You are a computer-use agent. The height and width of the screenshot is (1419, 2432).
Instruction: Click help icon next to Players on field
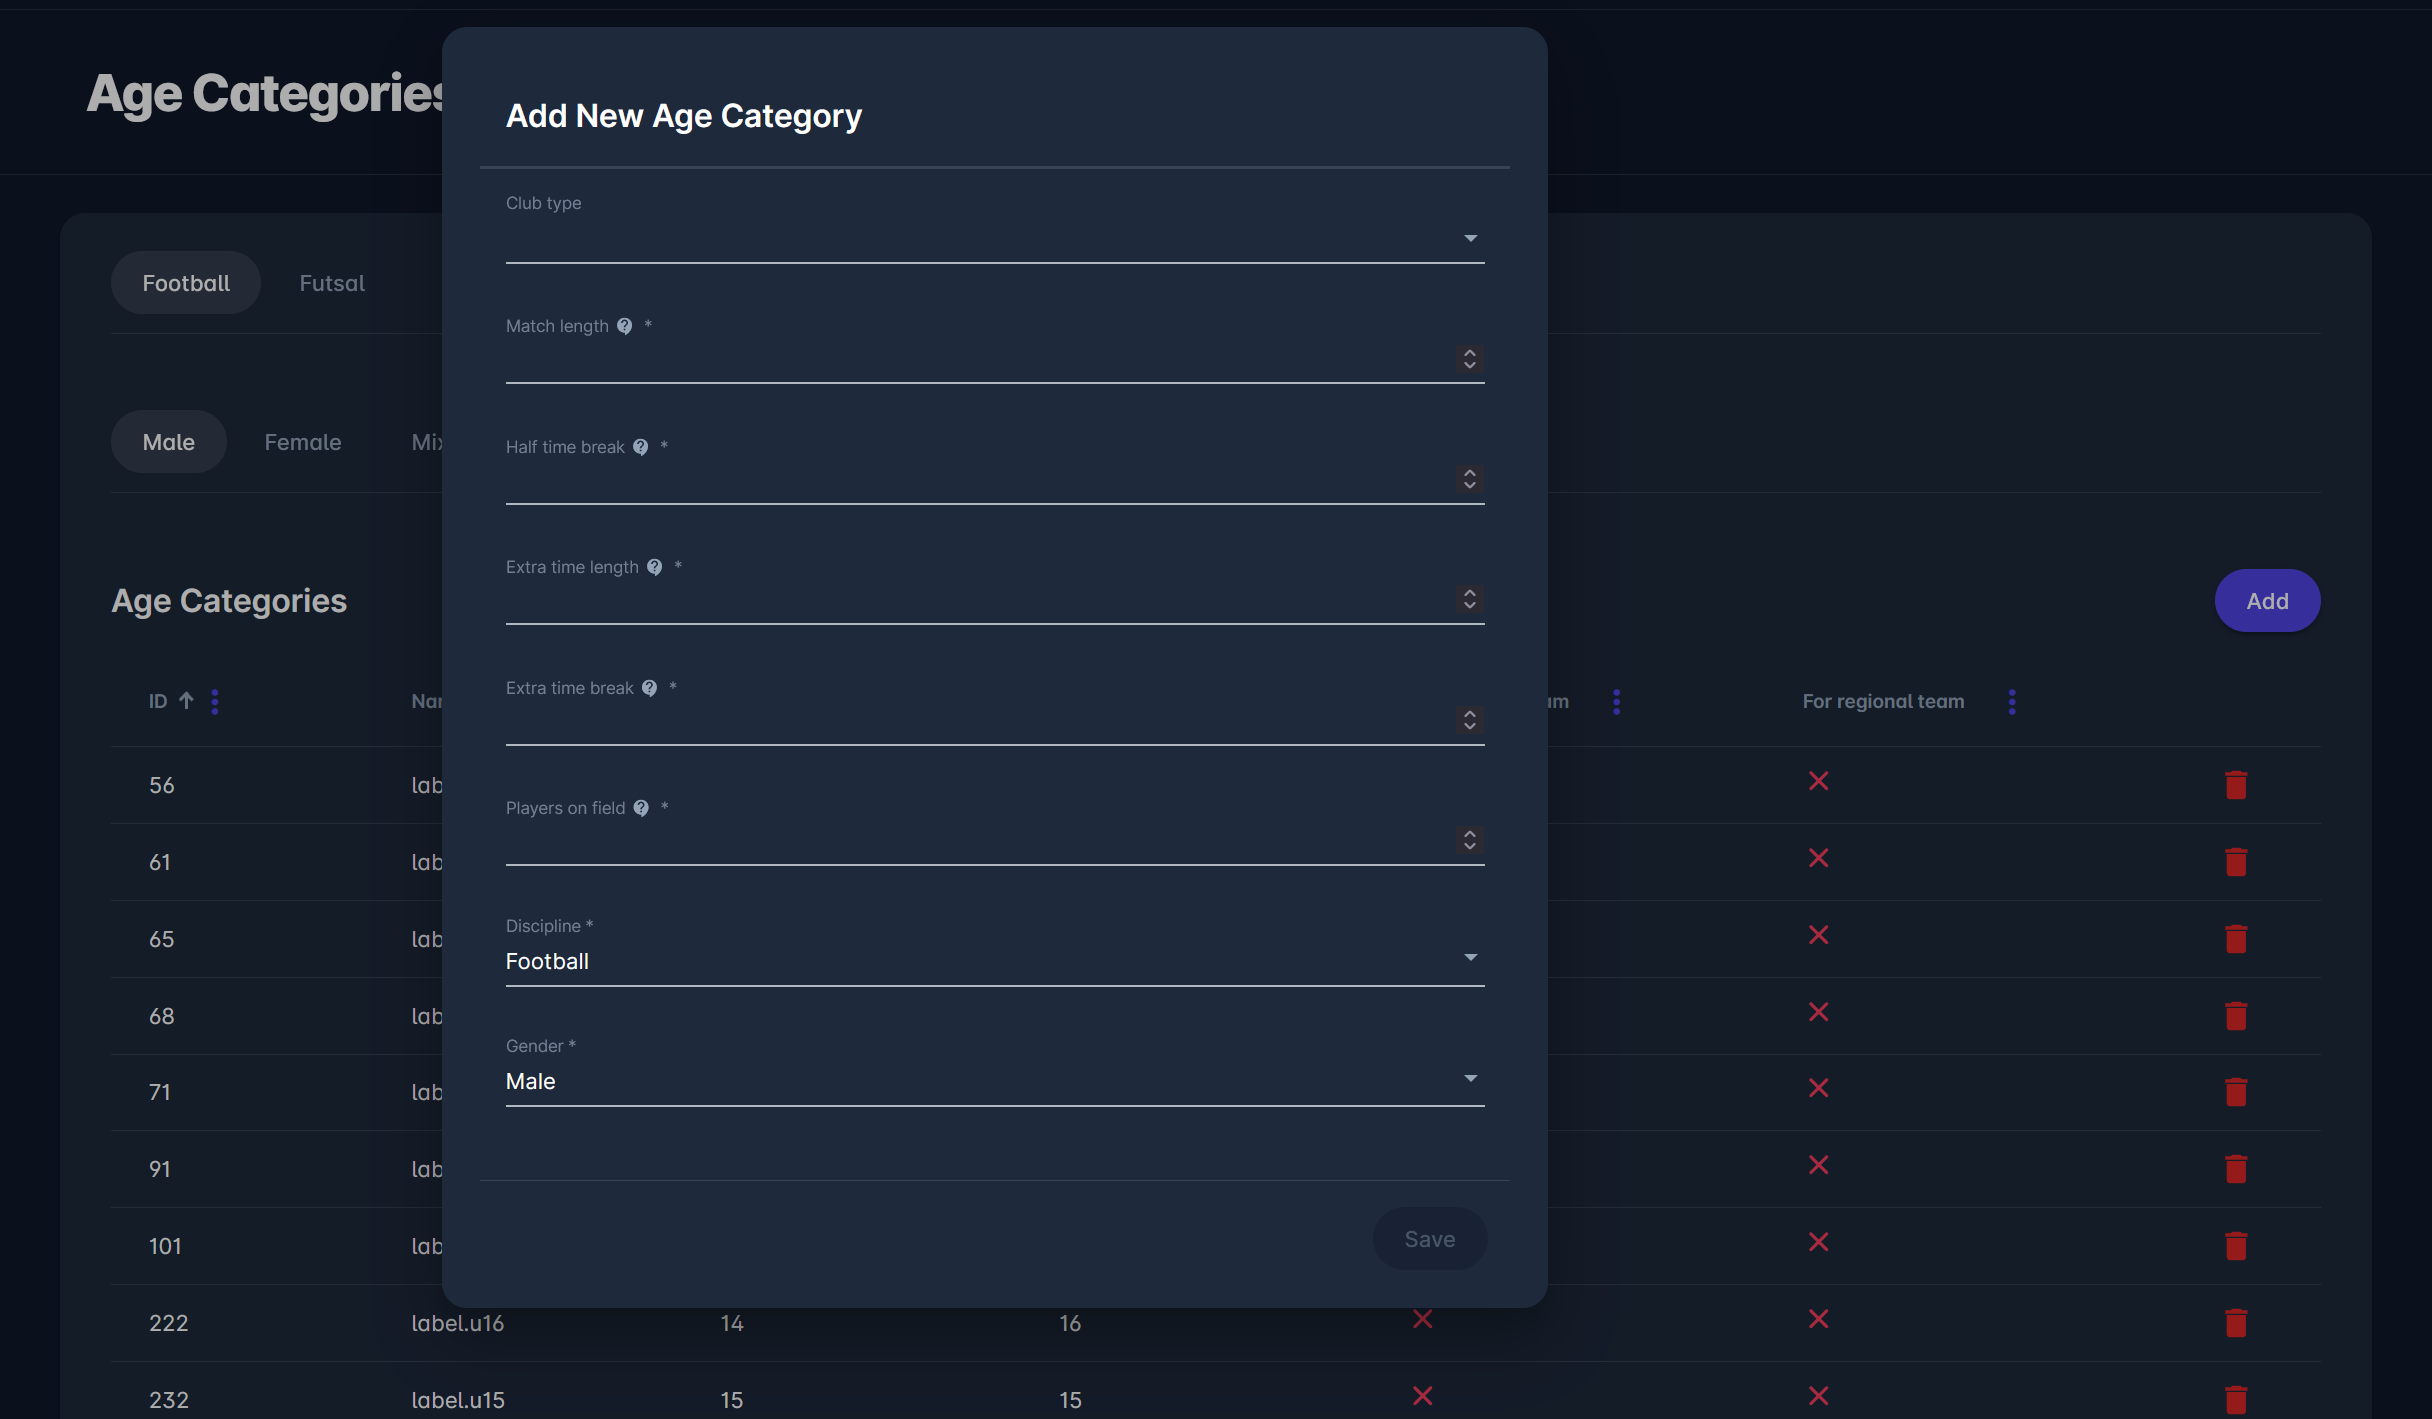642,808
